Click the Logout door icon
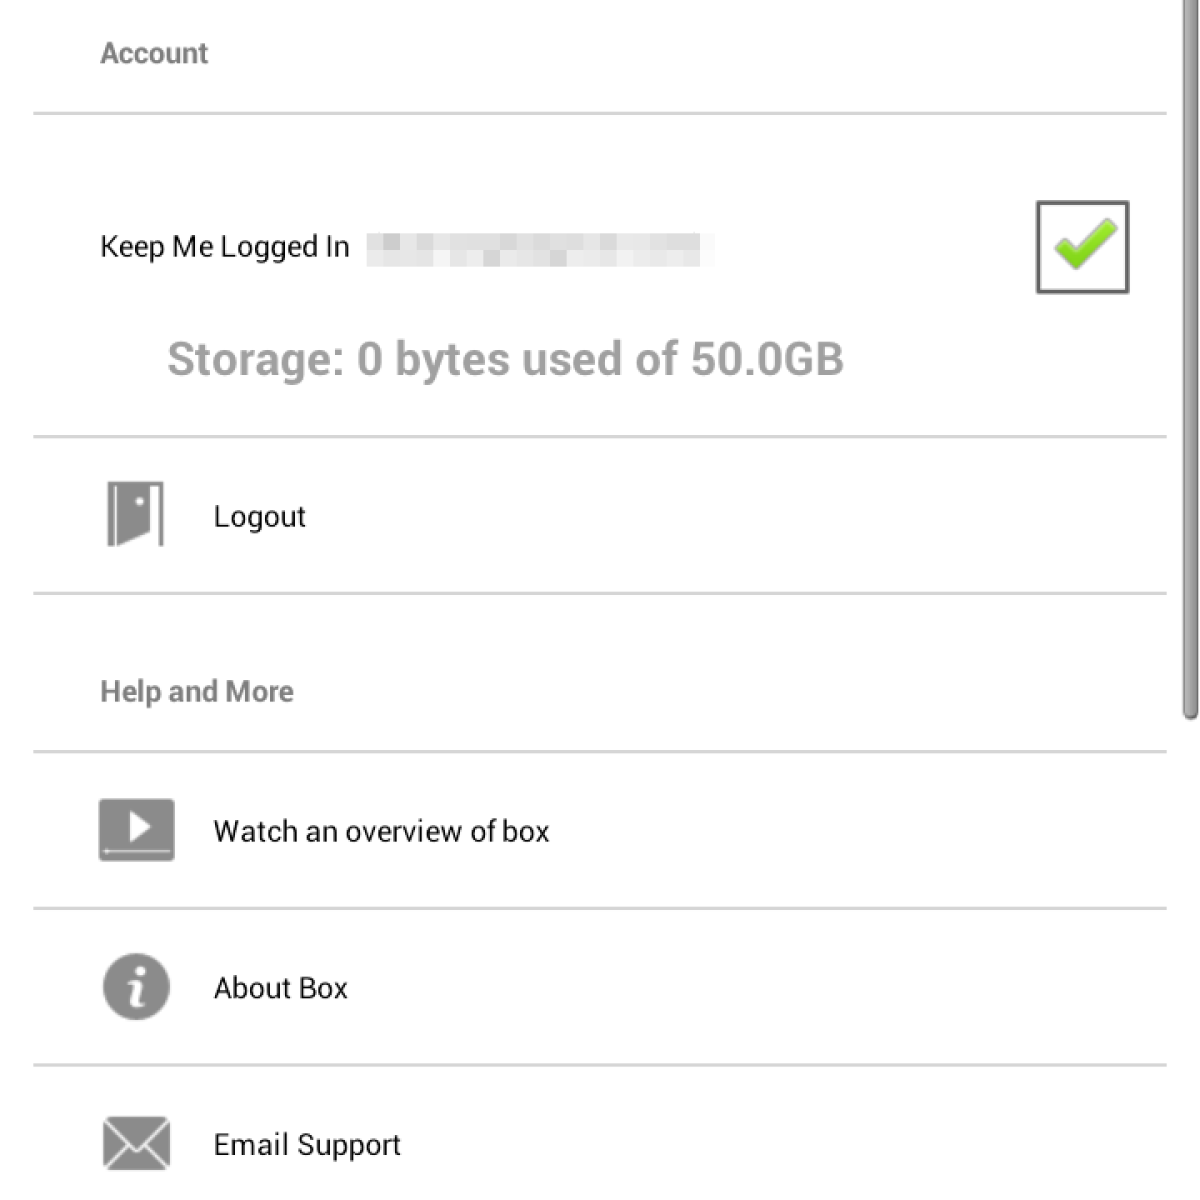1200x1200 pixels. click(135, 514)
